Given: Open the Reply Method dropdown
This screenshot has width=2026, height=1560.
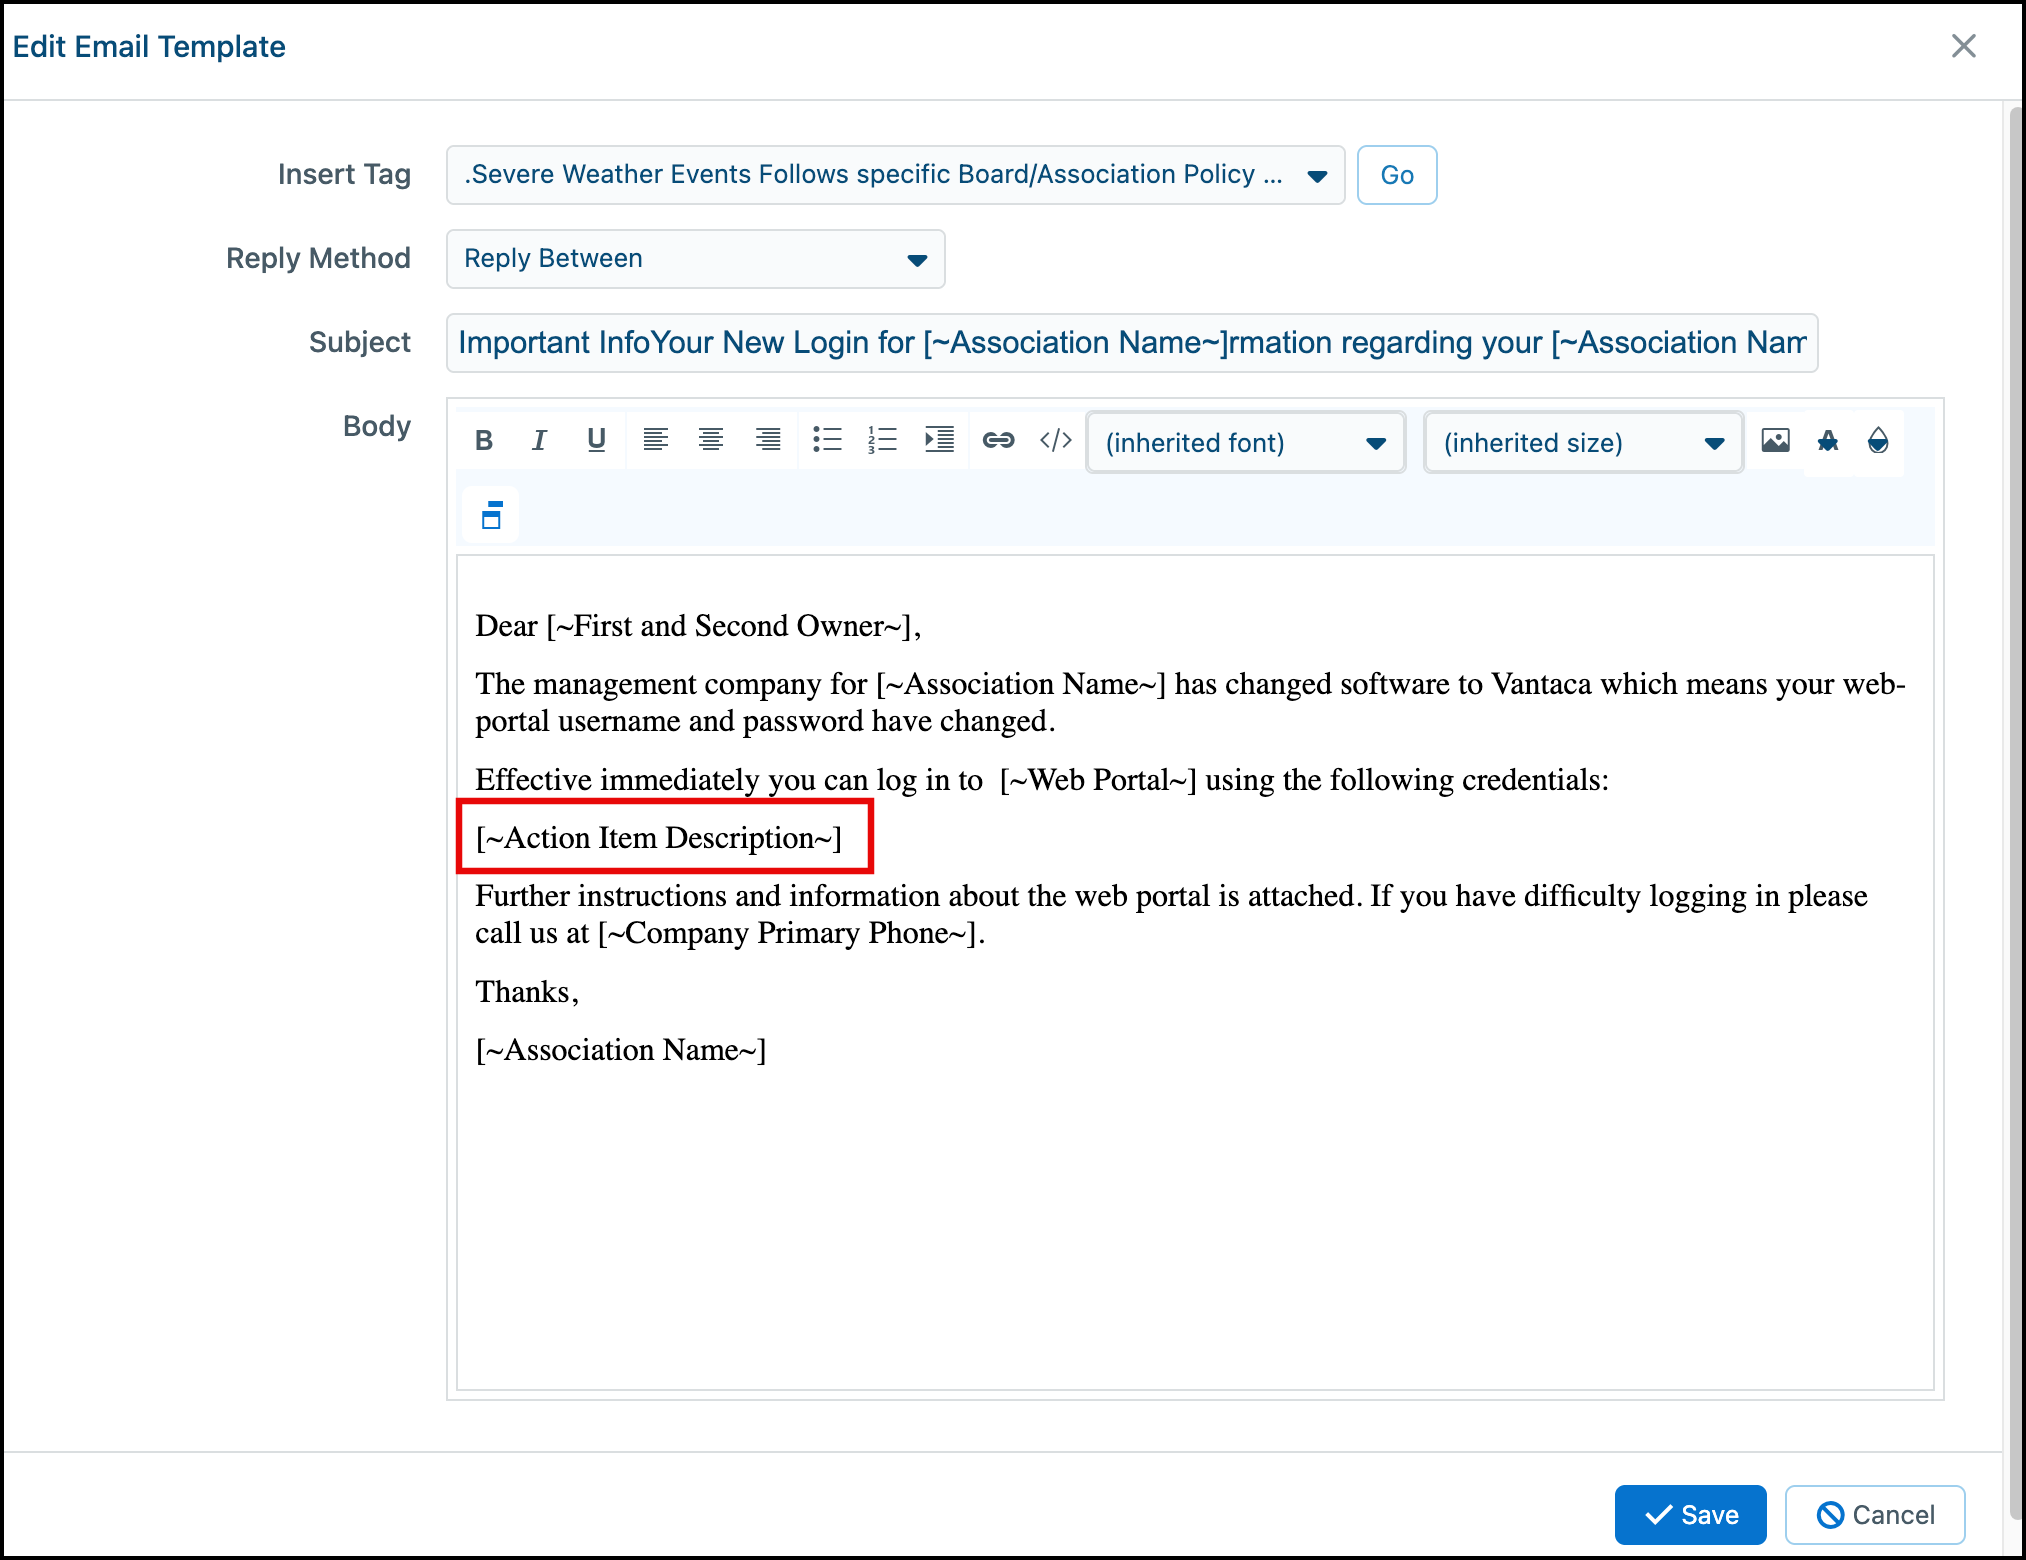Looking at the screenshot, I should [695, 259].
